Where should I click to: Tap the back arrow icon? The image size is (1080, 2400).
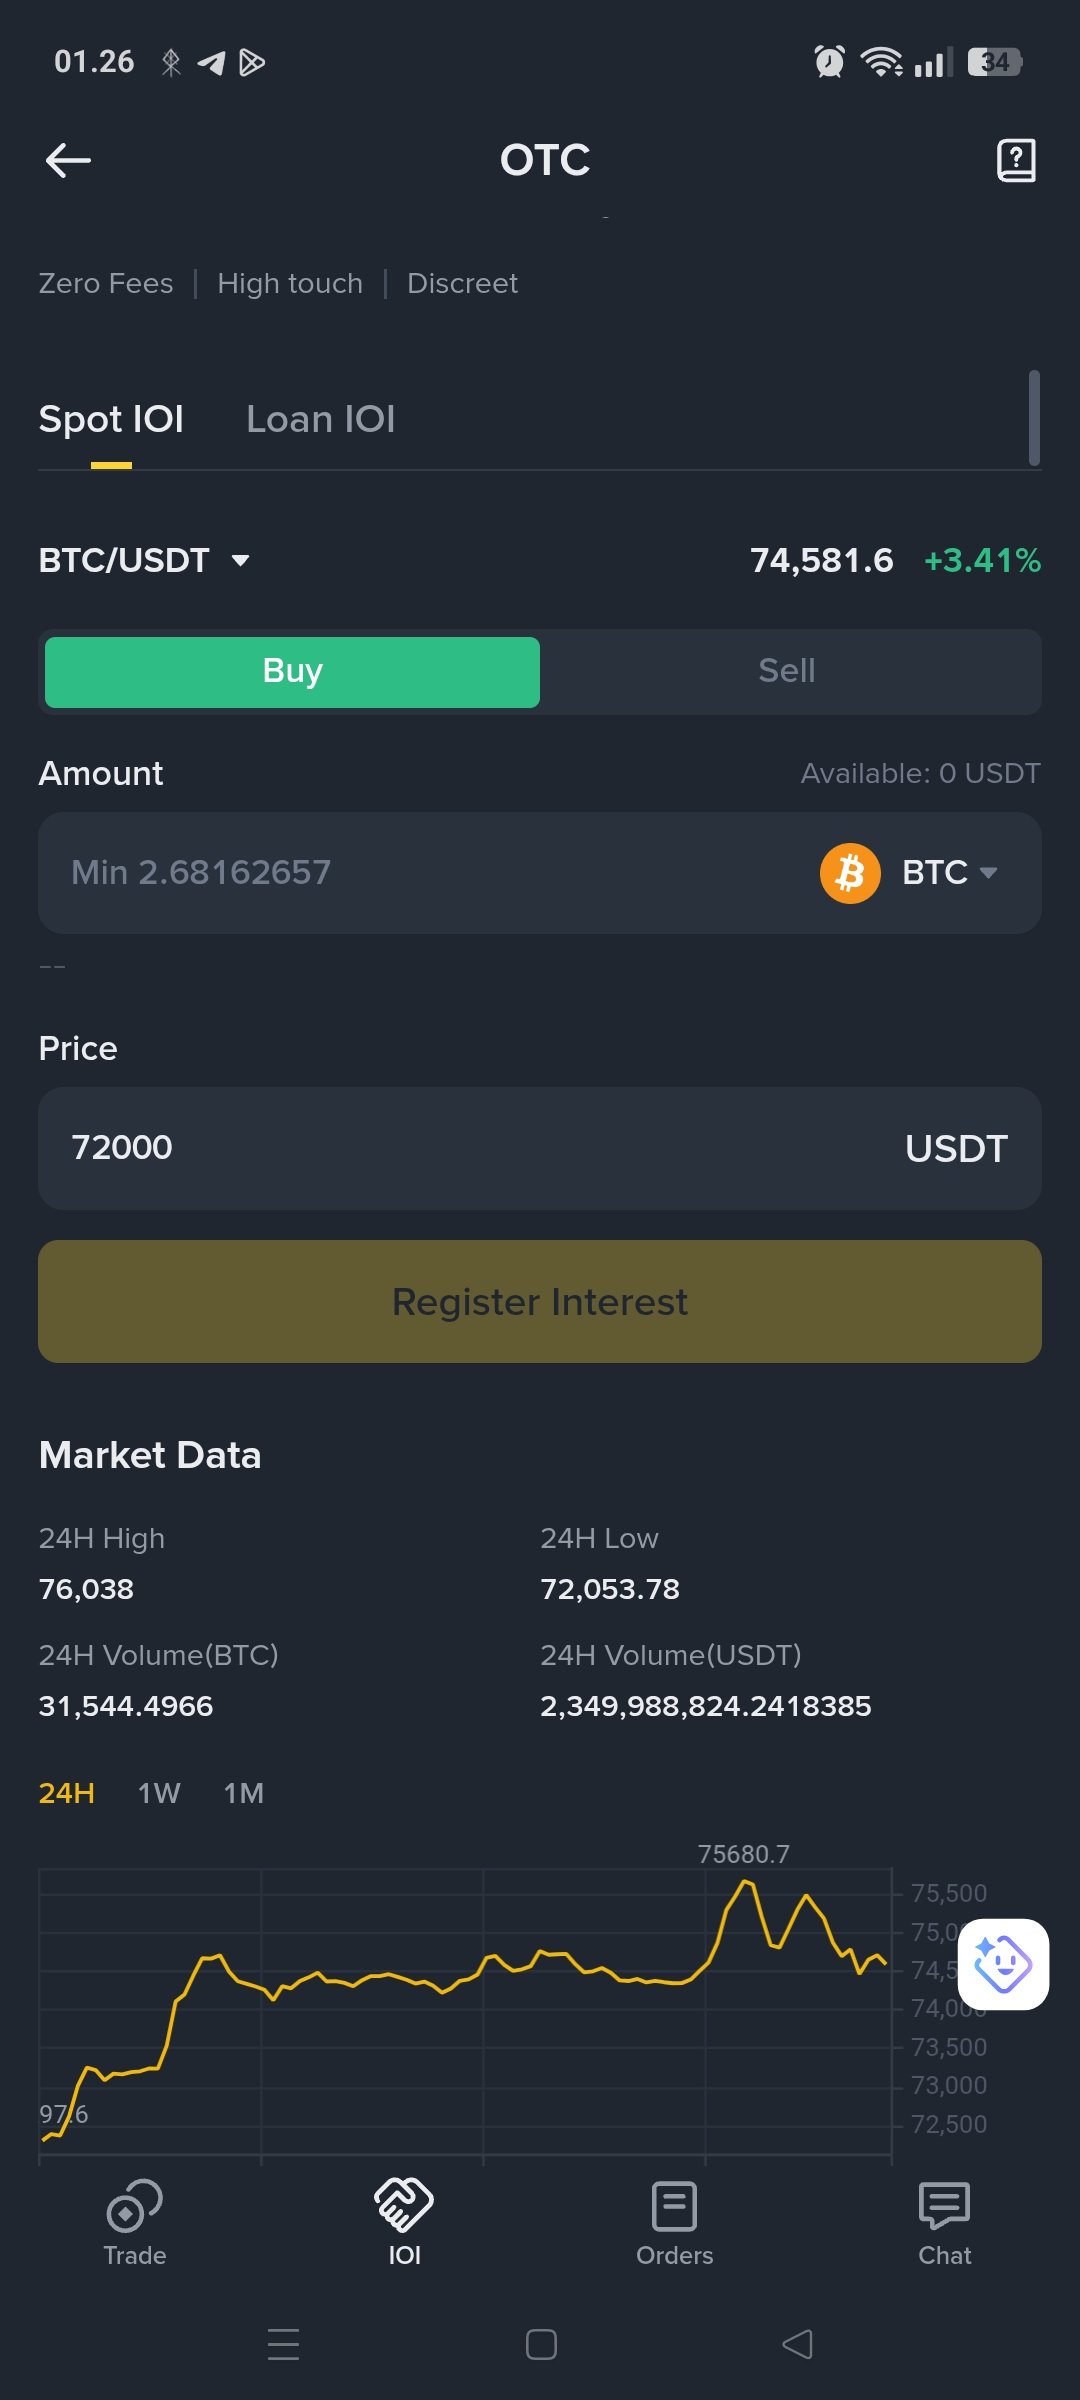pos(68,160)
